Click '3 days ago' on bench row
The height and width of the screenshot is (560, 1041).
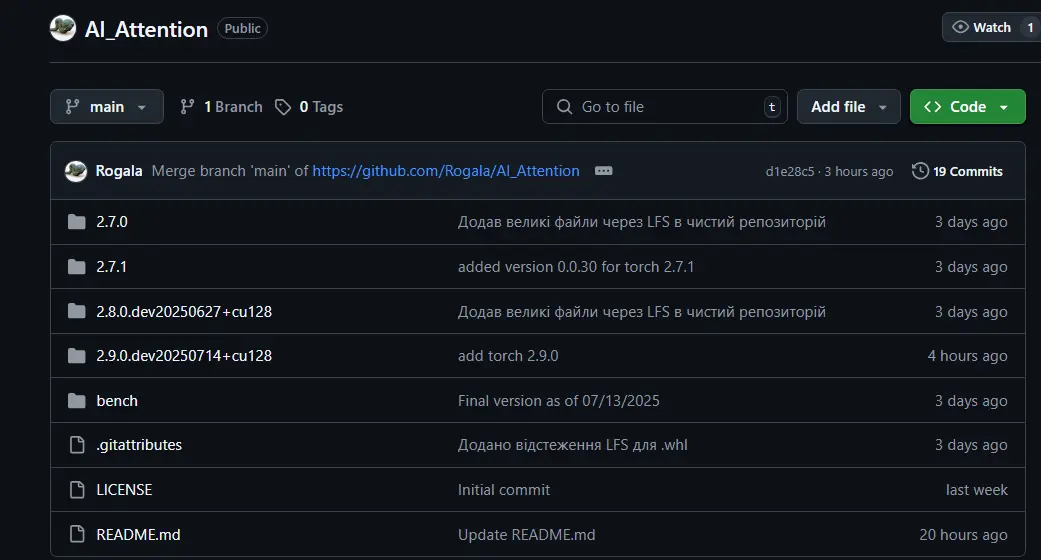click(971, 401)
